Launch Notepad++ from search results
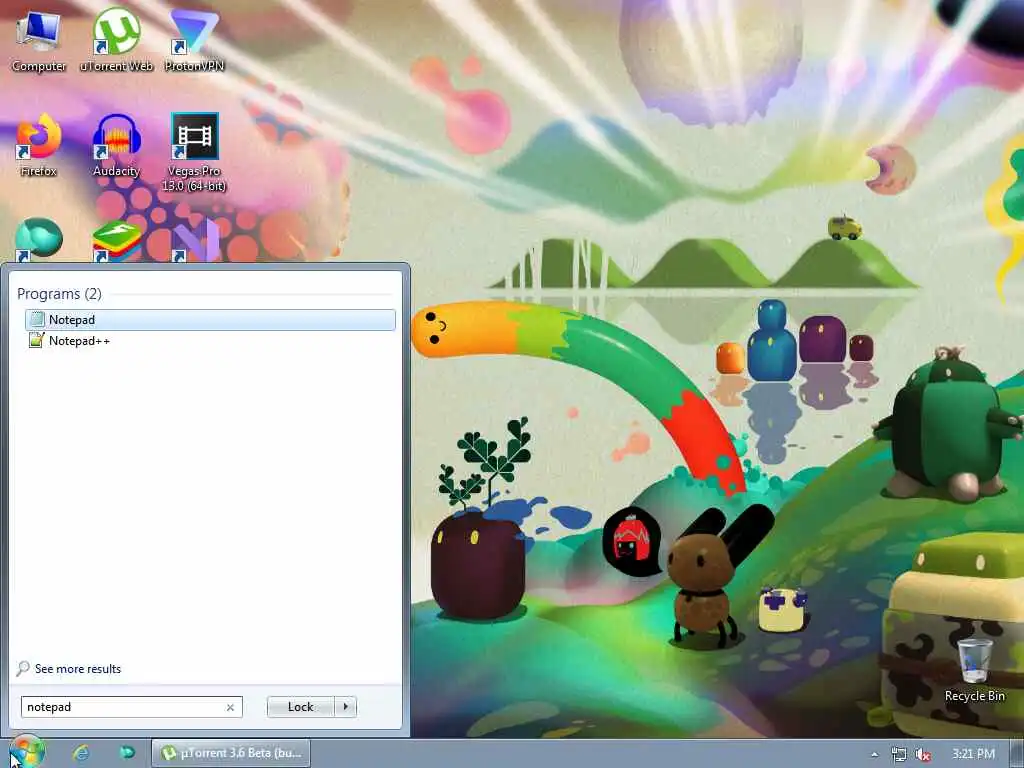This screenshot has height=768, width=1024. (x=210, y=340)
